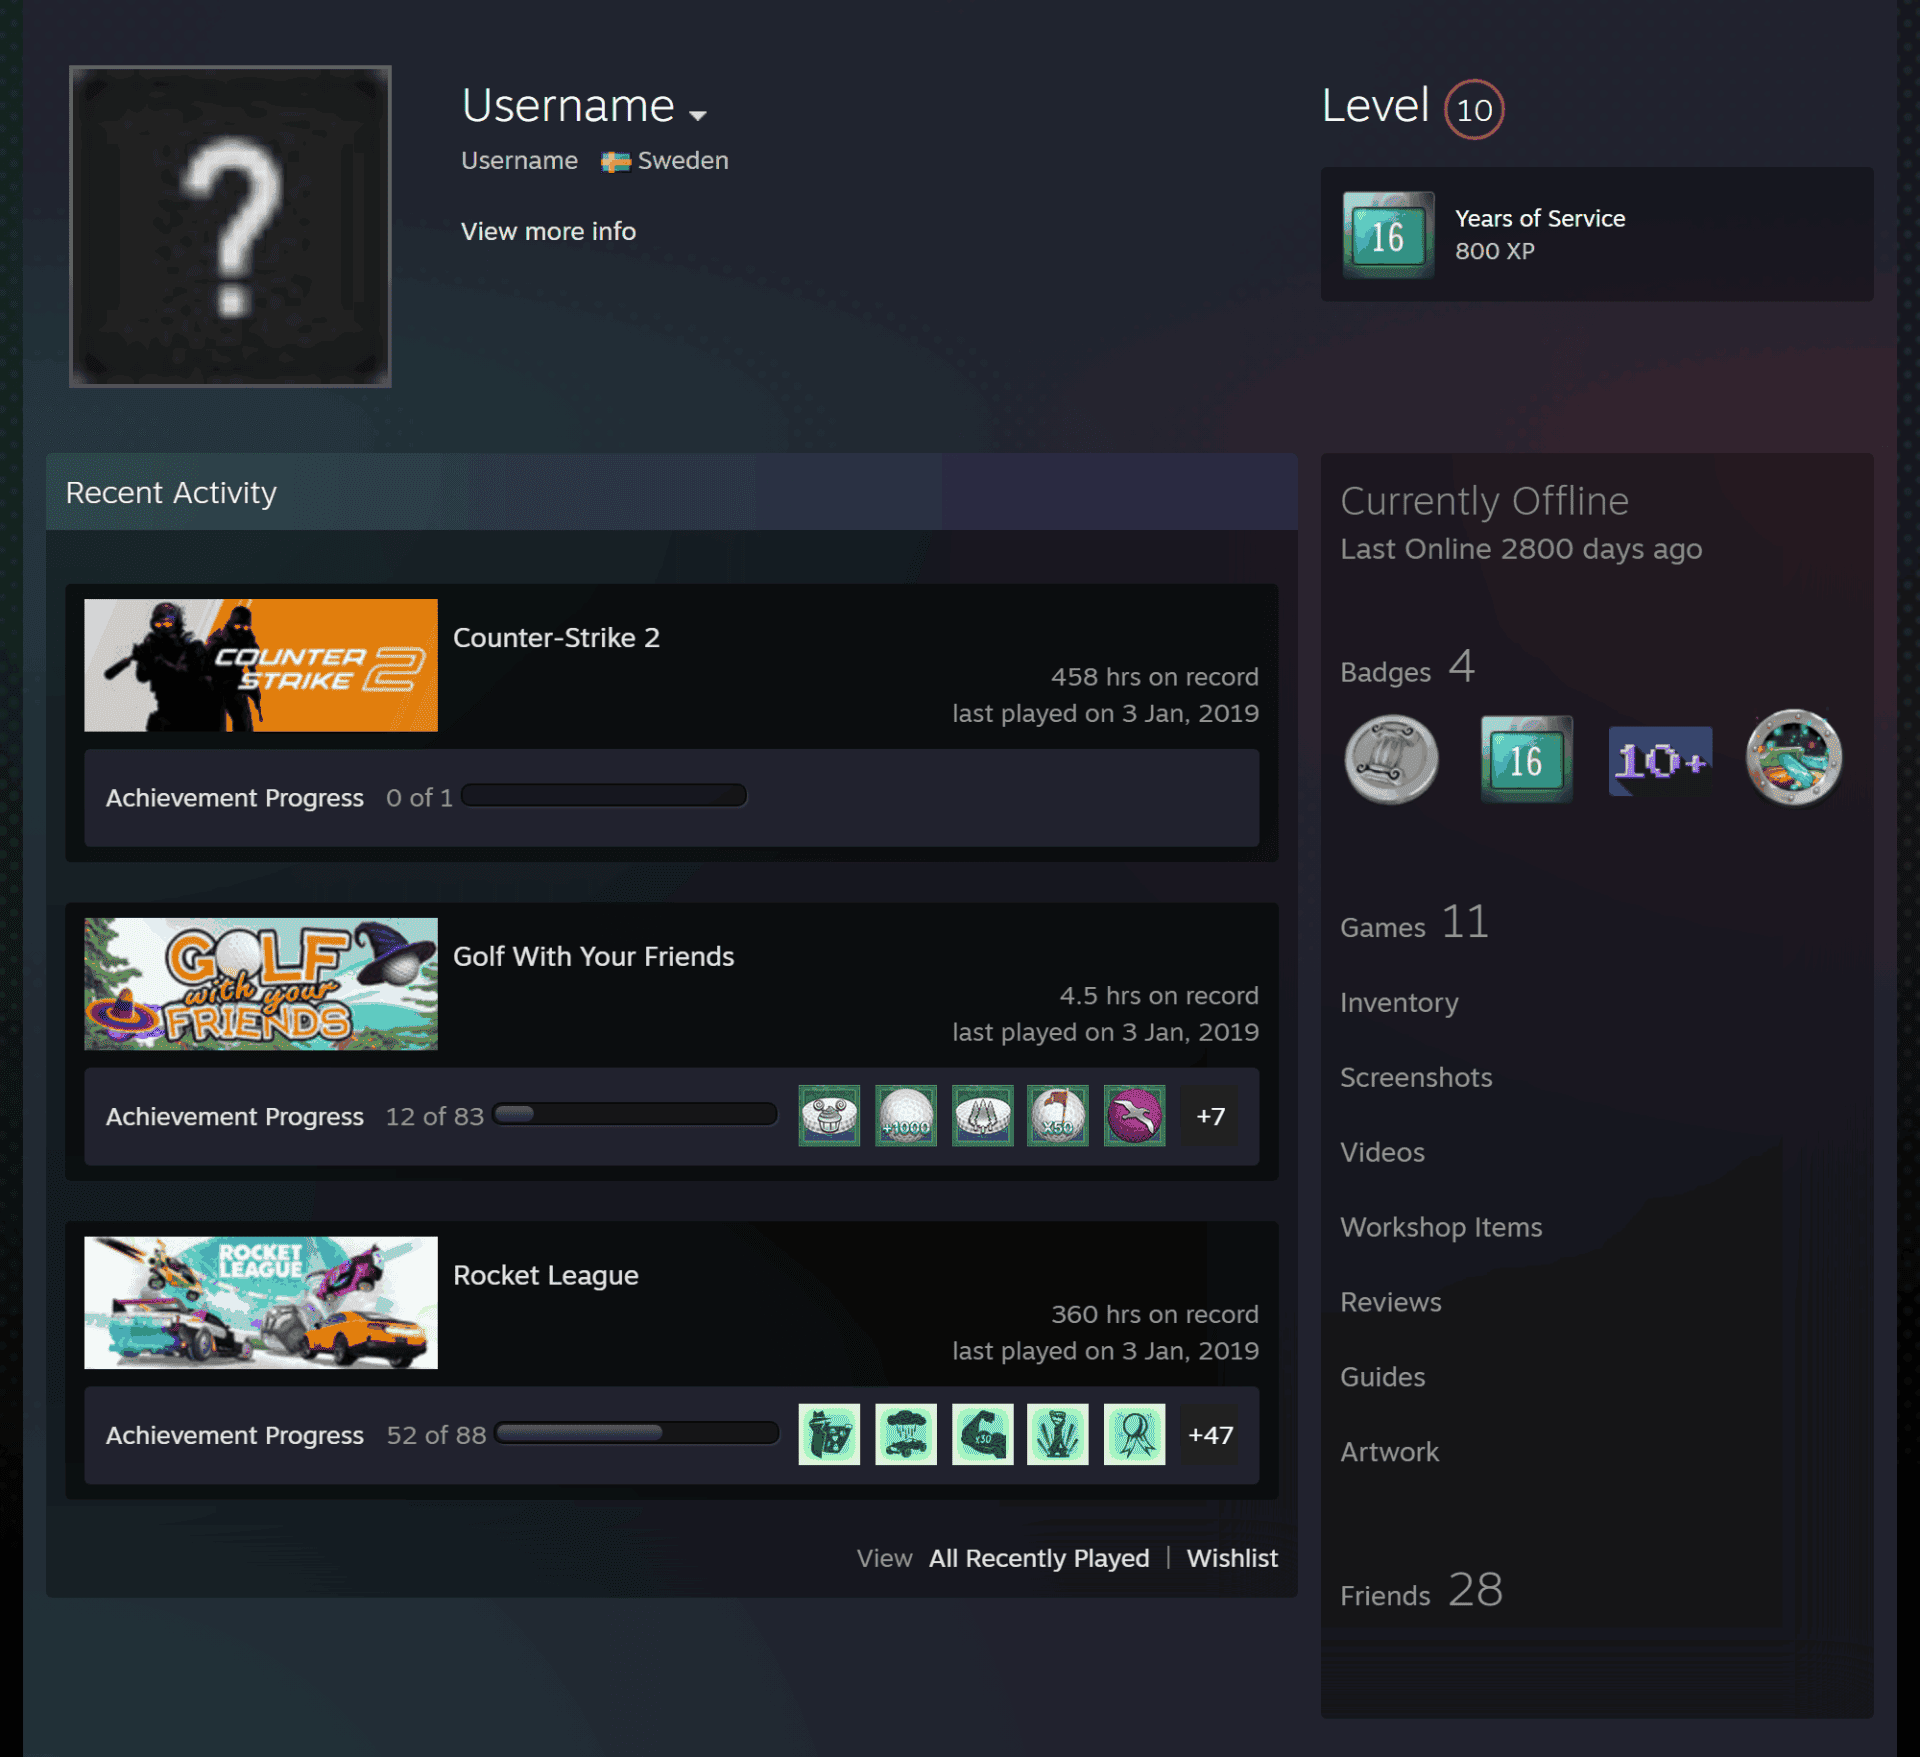Click the silver pillar community badge
Viewport: 1920px width, 1757px height.
pyautogui.click(x=1391, y=760)
